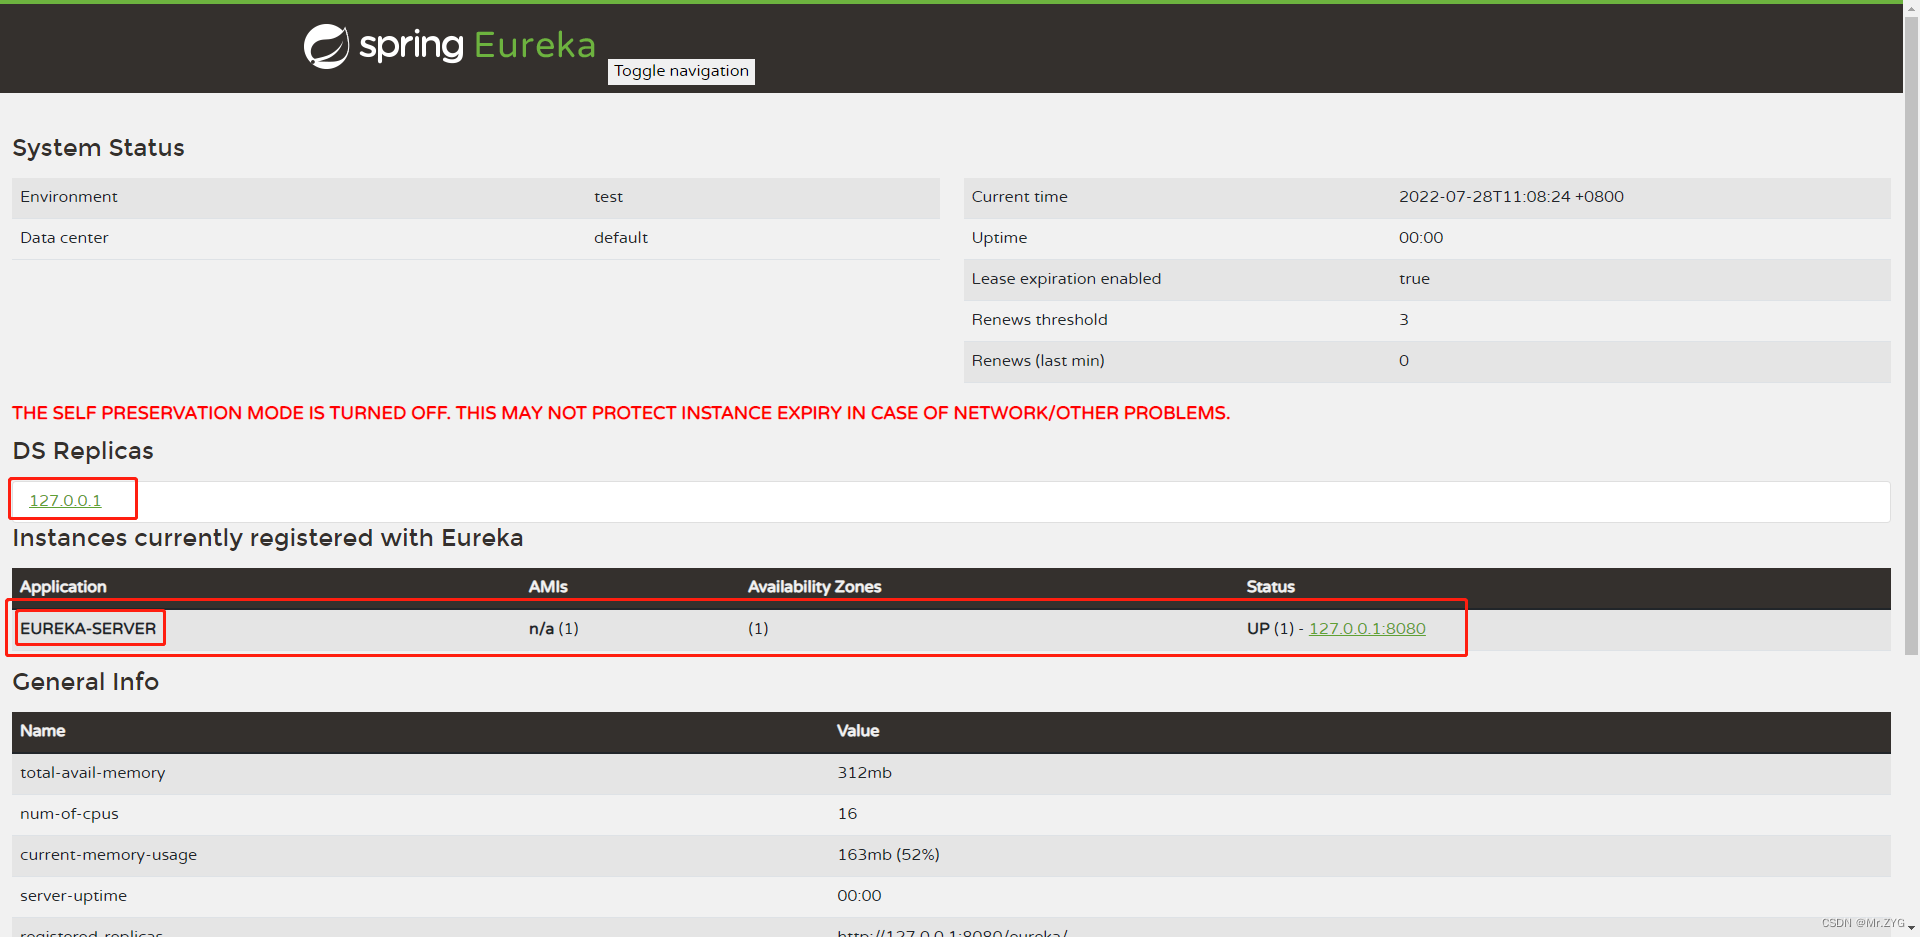Click the current-memory-usage row name
The height and width of the screenshot is (937, 1920).
click(x=108, y=855)
